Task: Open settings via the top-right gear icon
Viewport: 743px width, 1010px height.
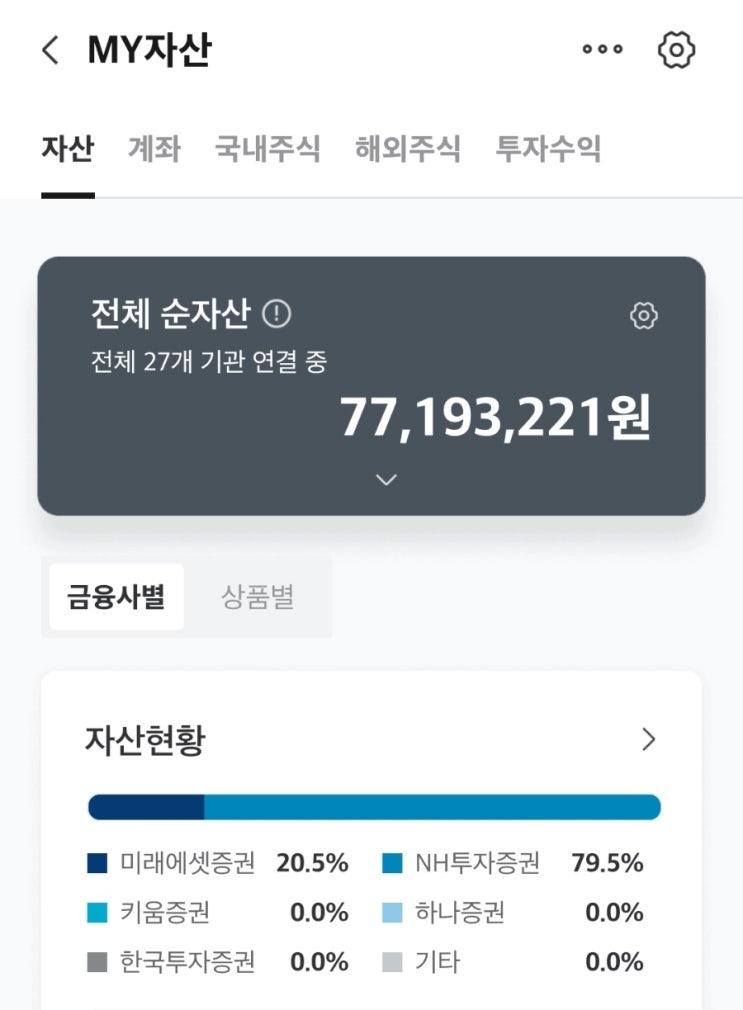Action: click(x=677, y=49)
